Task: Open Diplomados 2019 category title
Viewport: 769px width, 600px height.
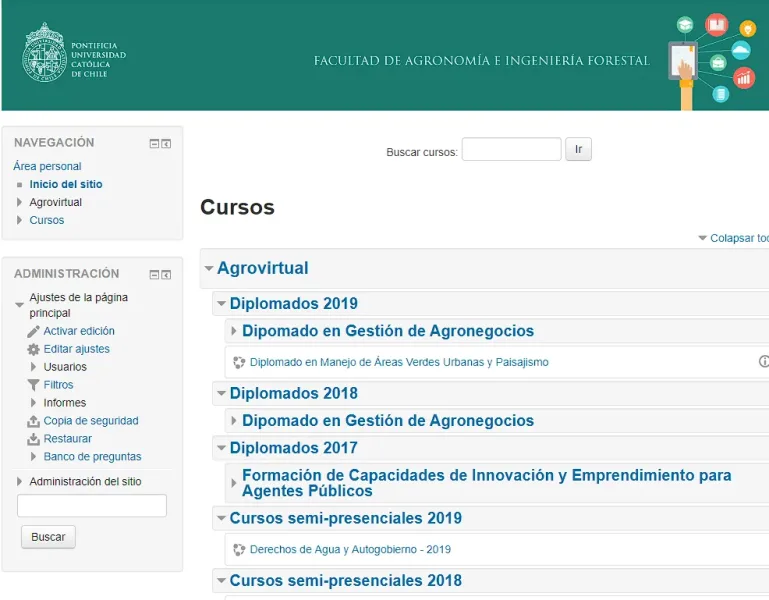Action: pos(294,304)
